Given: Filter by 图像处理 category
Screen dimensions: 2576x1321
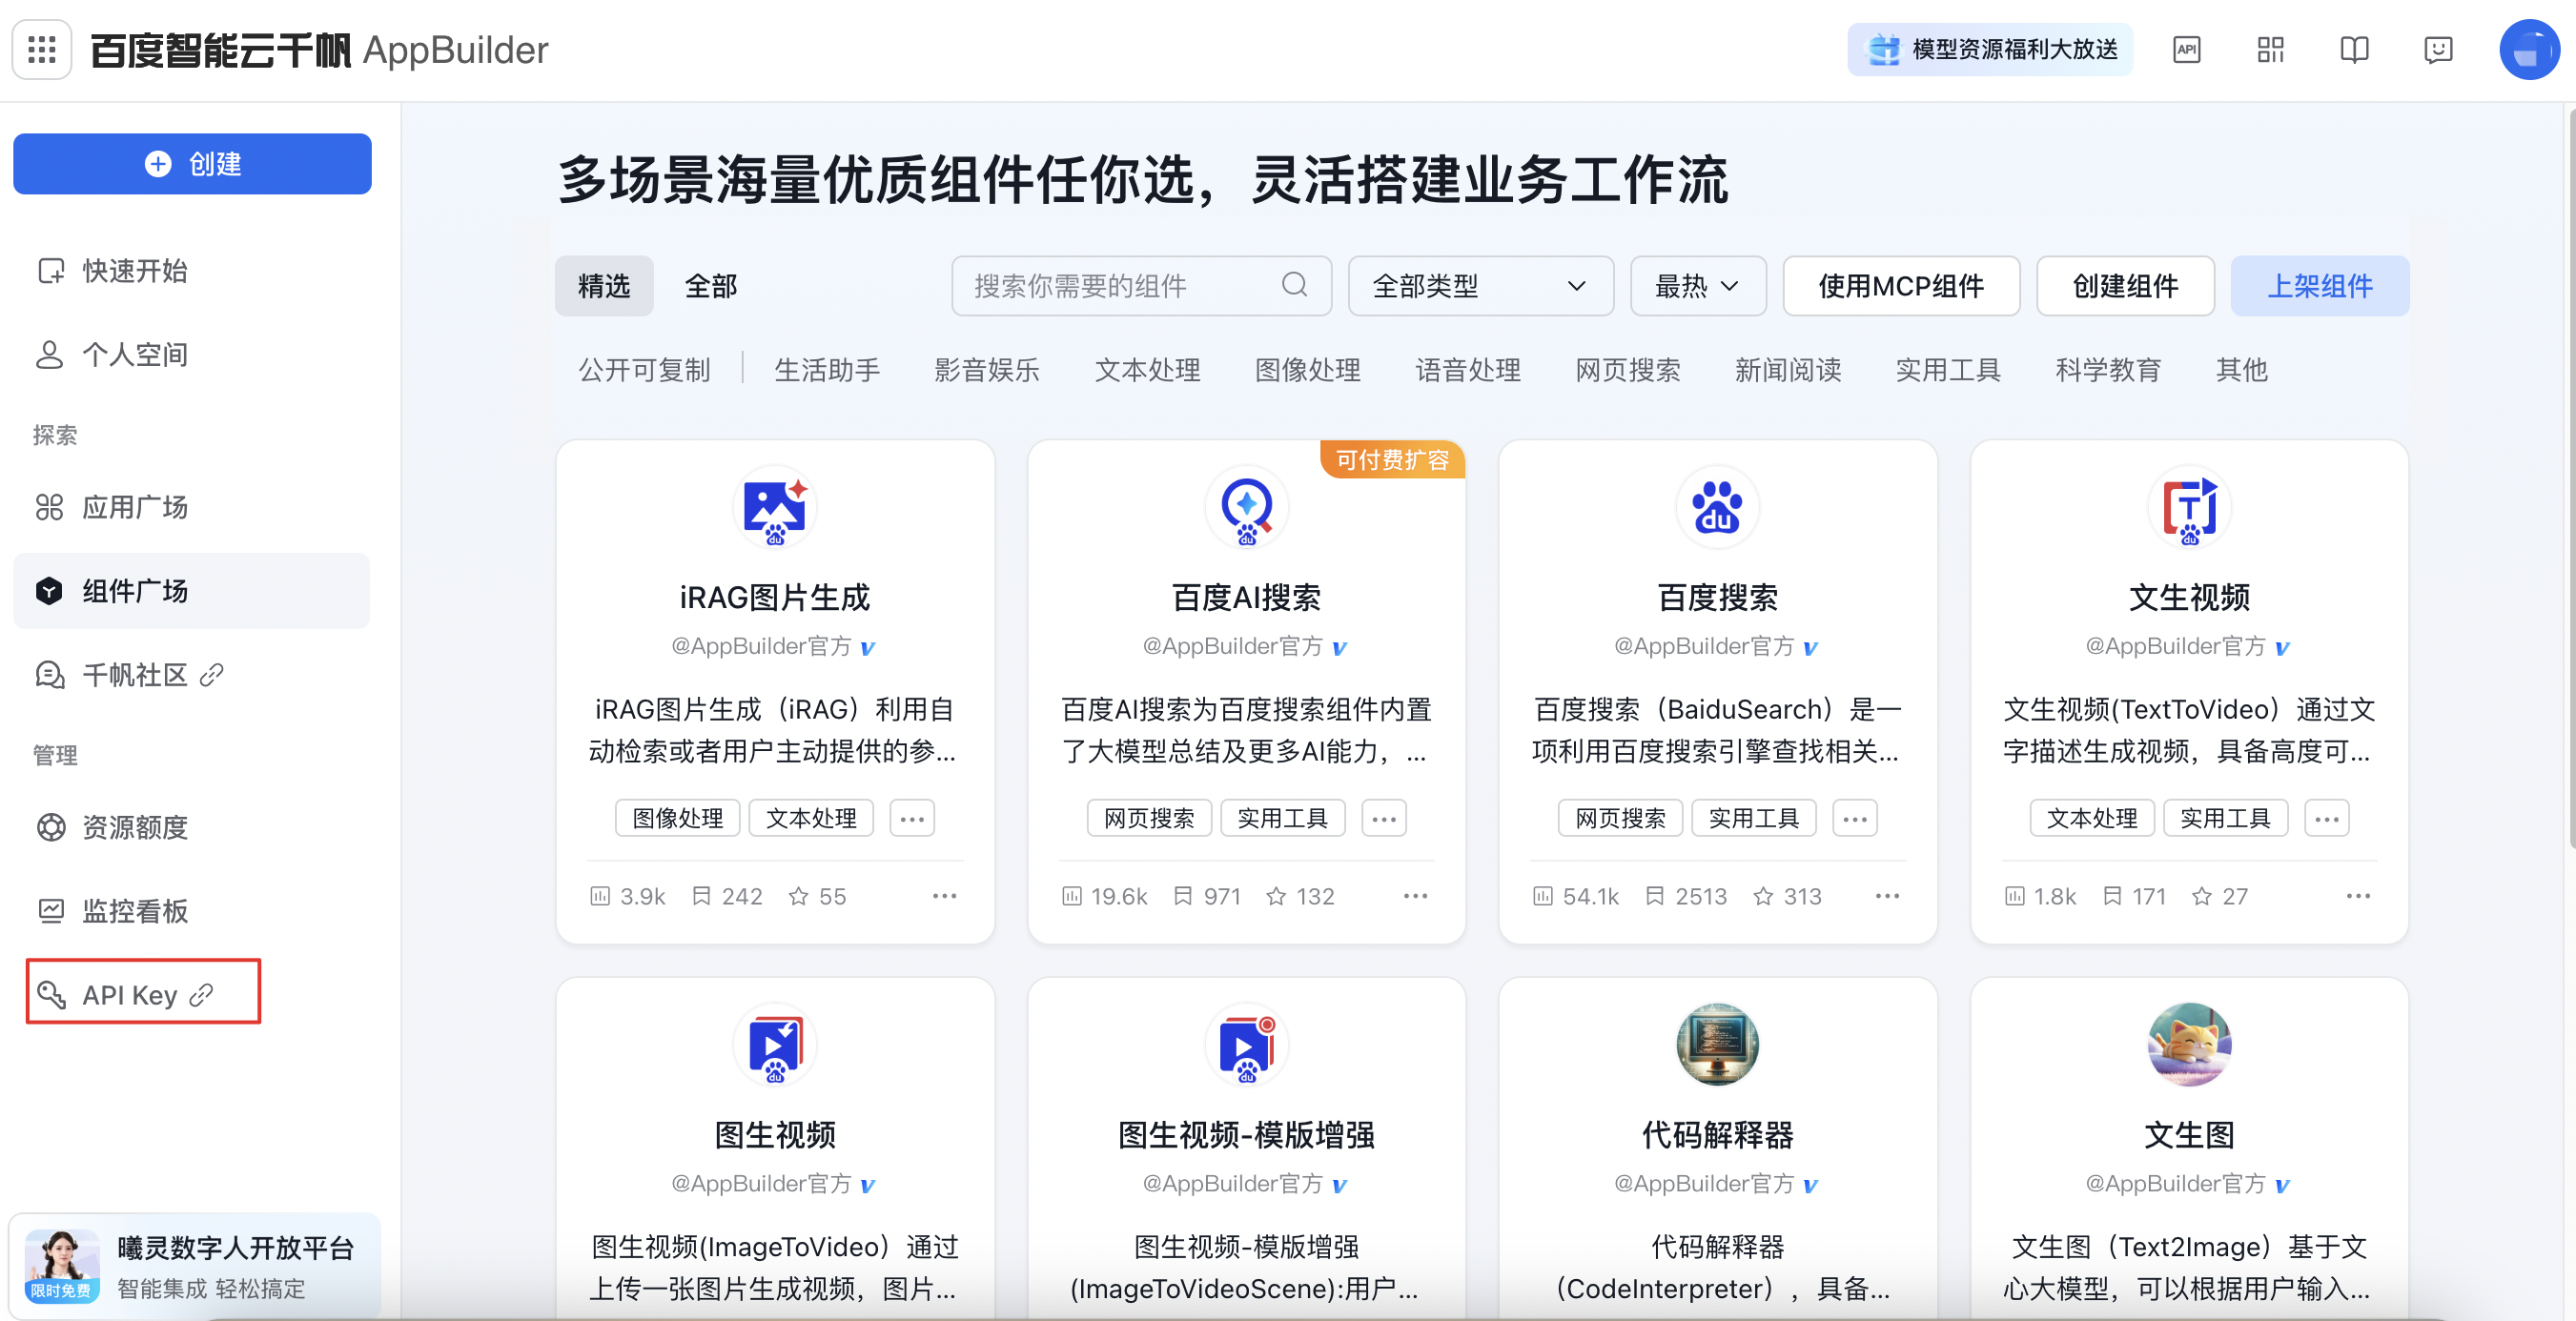Looking at the screenshot, I should click(1307, 370).
